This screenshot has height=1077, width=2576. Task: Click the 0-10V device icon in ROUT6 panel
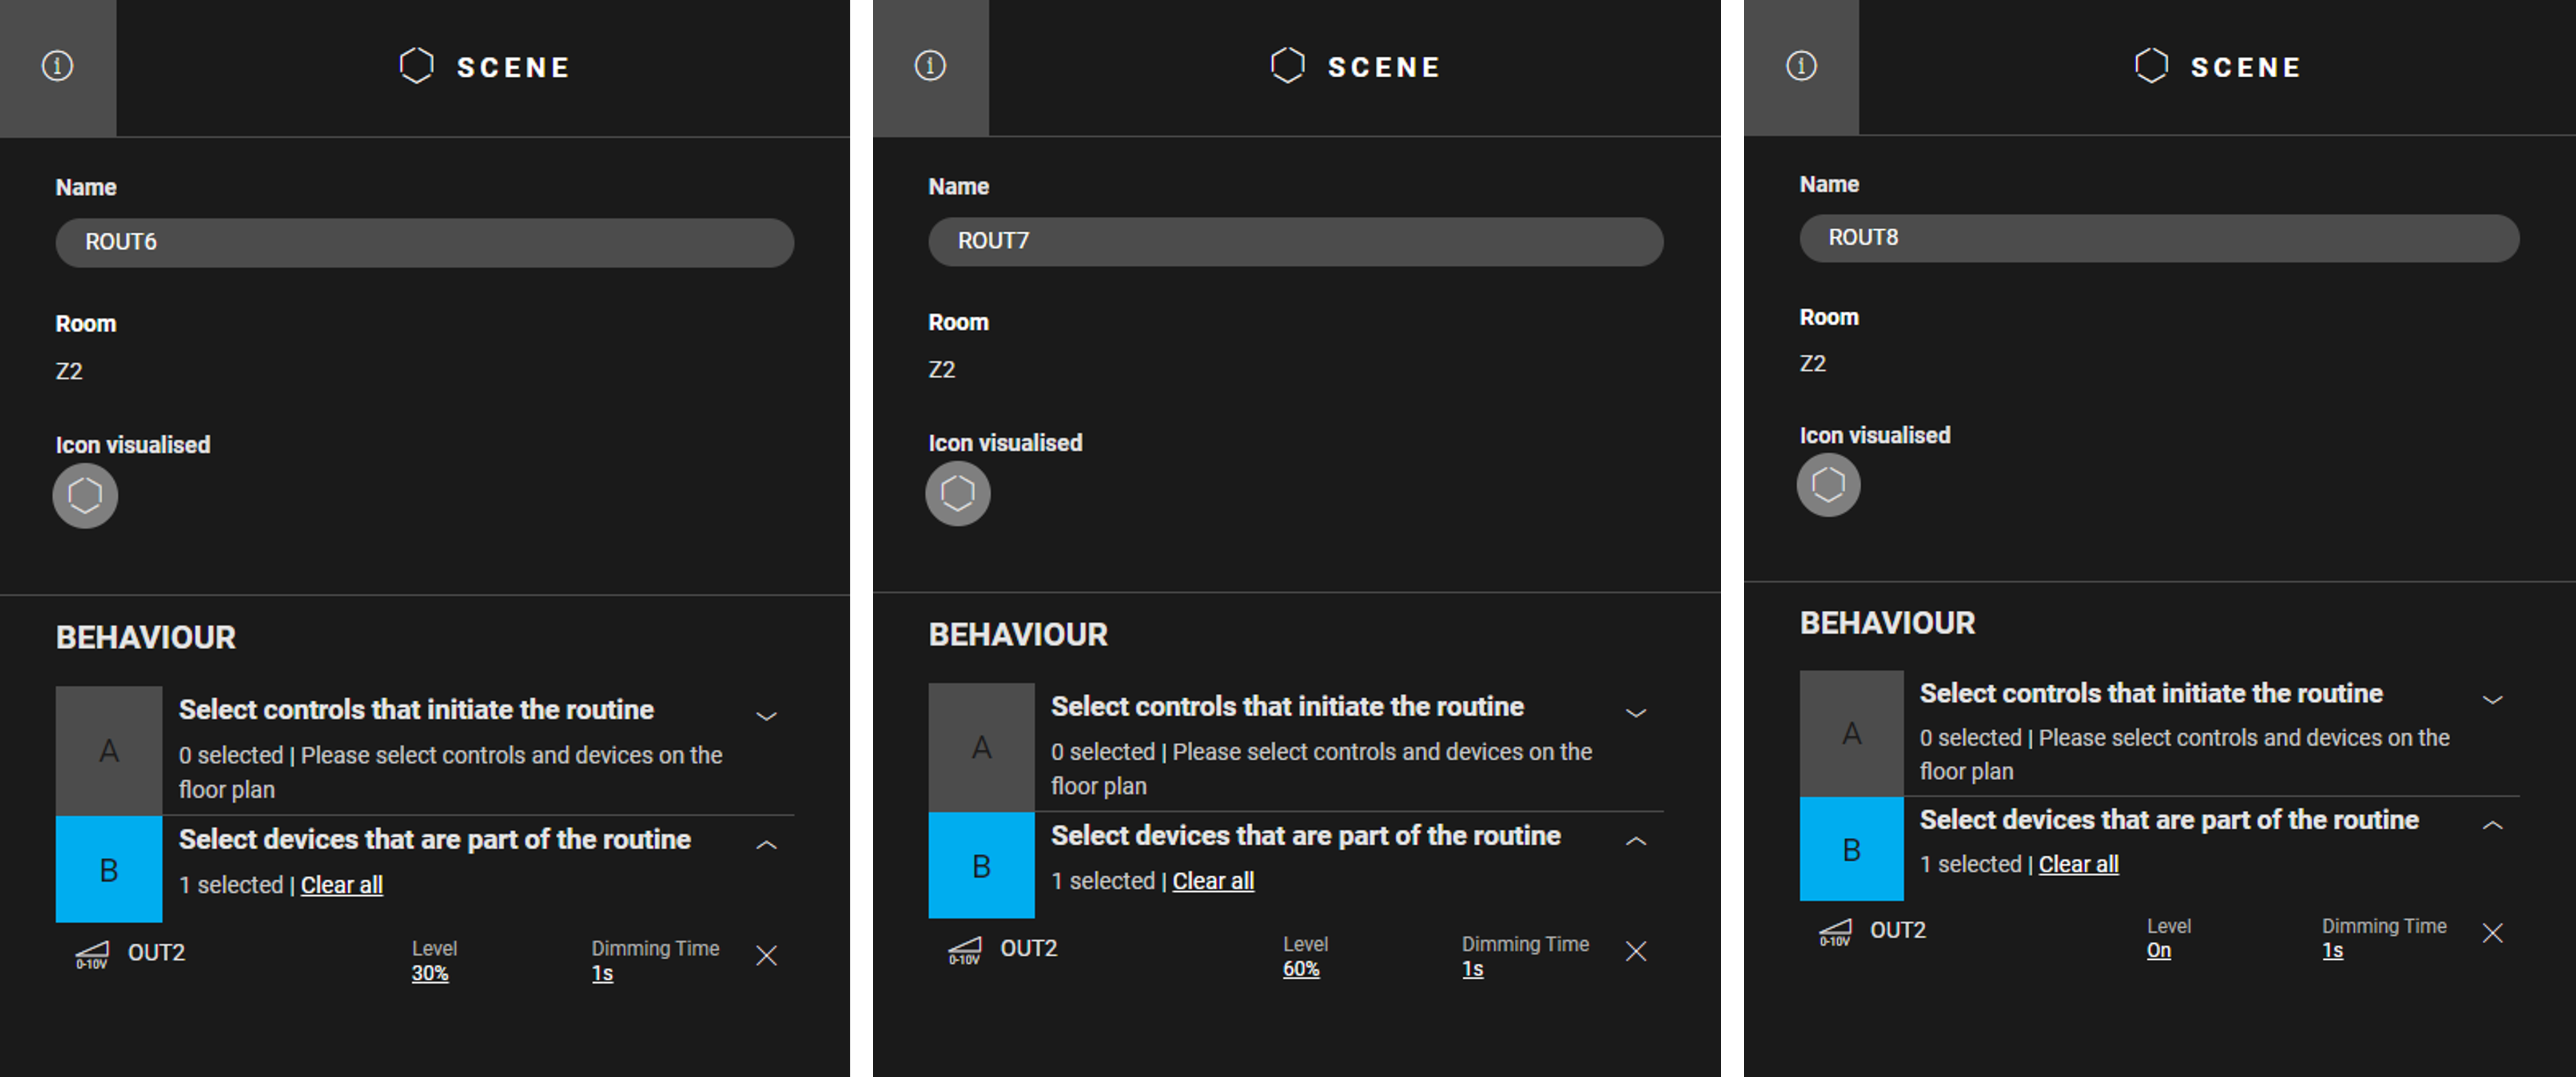92,955
